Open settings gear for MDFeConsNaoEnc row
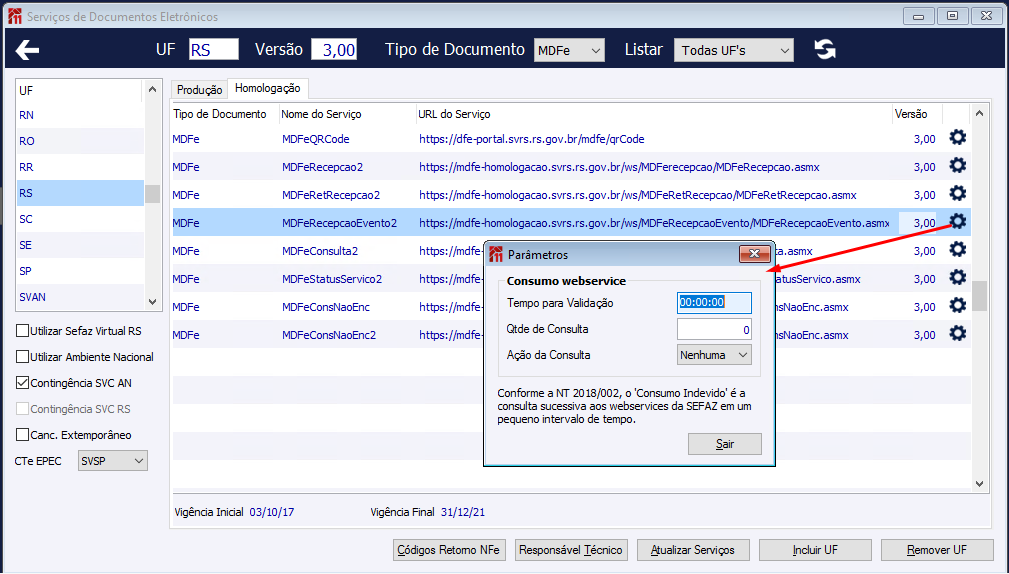This screenshot has width=1009, height=574. point(958,306)
